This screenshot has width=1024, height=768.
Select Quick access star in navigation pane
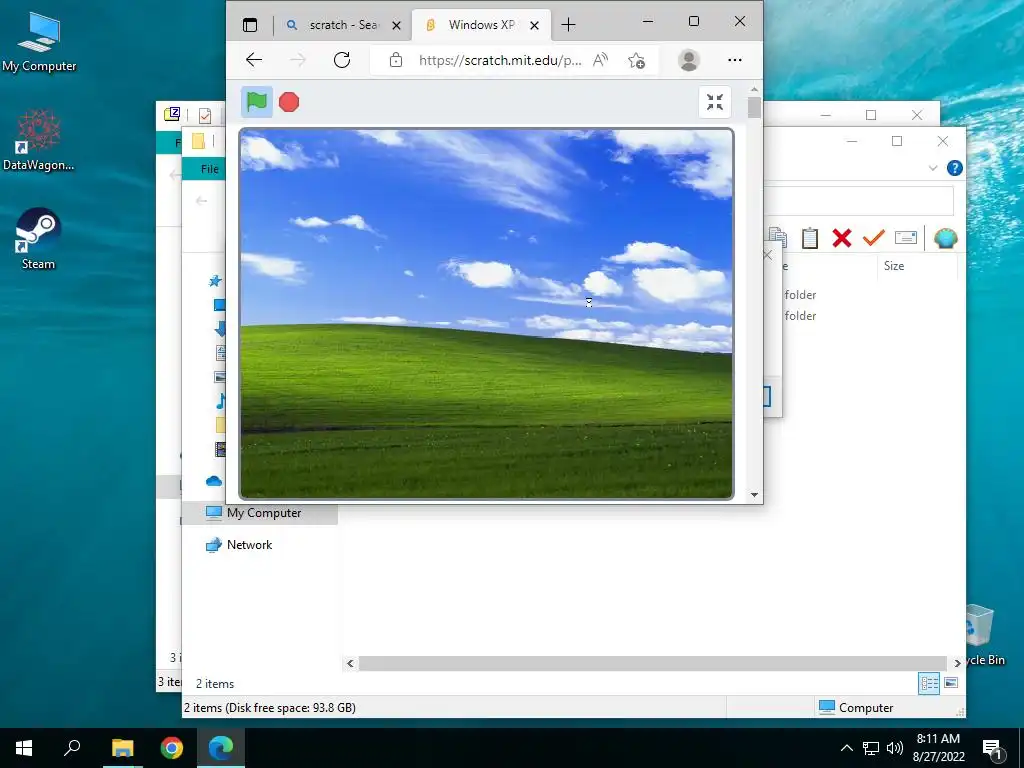[215, 281]
